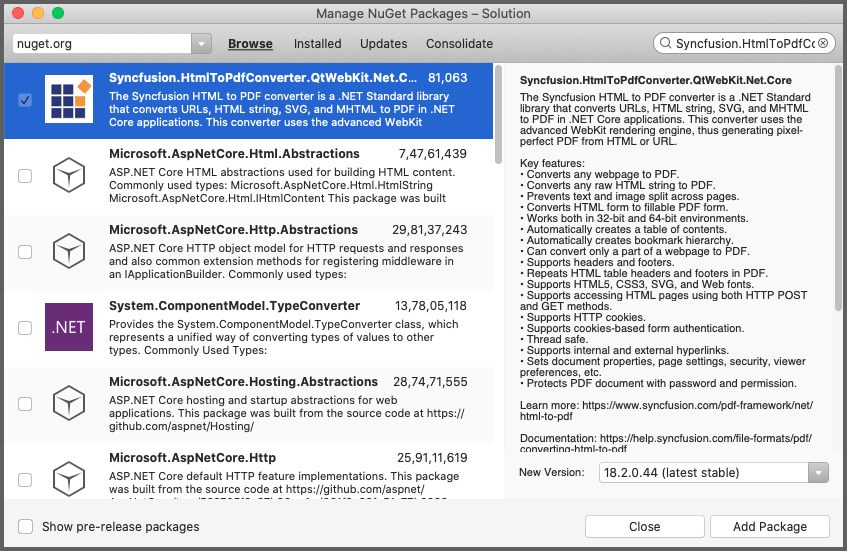847x551 pixels.
Task: Click the Microsoft.AspNetCore.Hosting.Abstractions cube icon
Action: coord(69,403)
